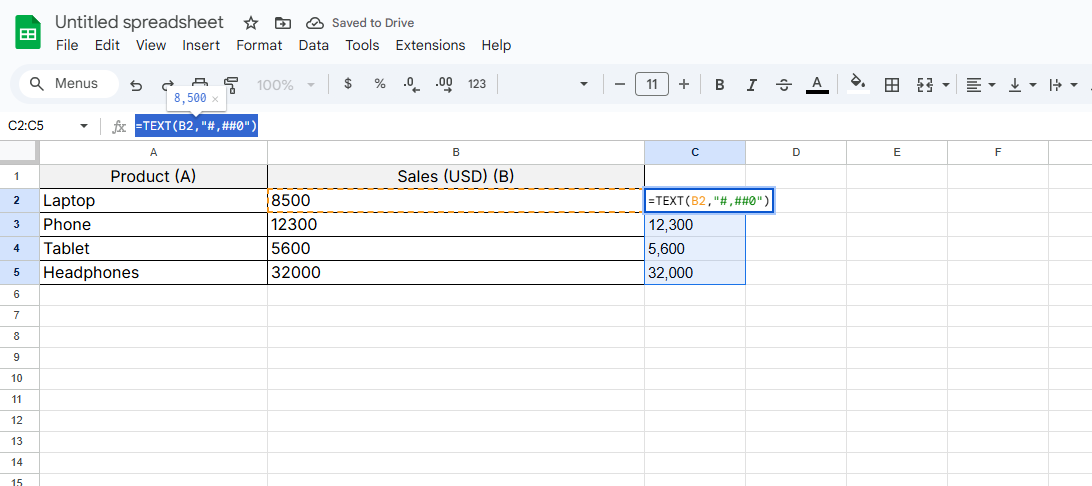1092x486 pixels.
Task: Open the Google Sheets home logo
Action: pyautogui.click(x=28, y=33)
